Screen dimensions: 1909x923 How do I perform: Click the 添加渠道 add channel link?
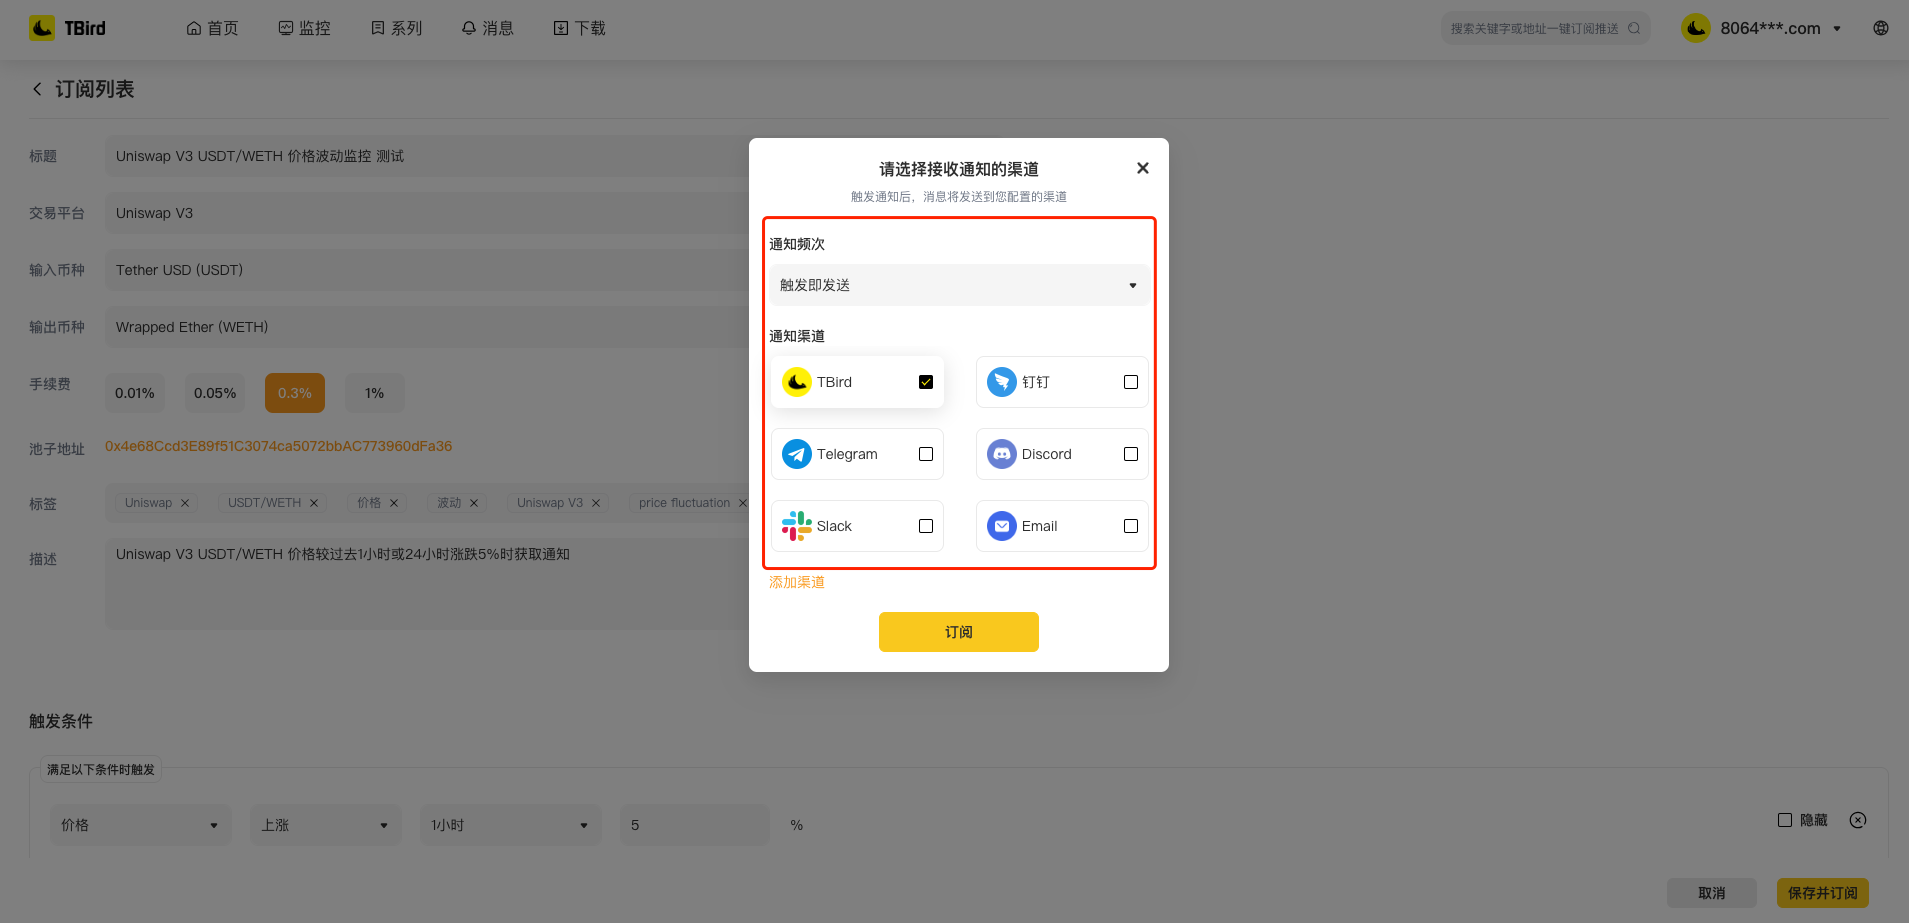[796, 582]
